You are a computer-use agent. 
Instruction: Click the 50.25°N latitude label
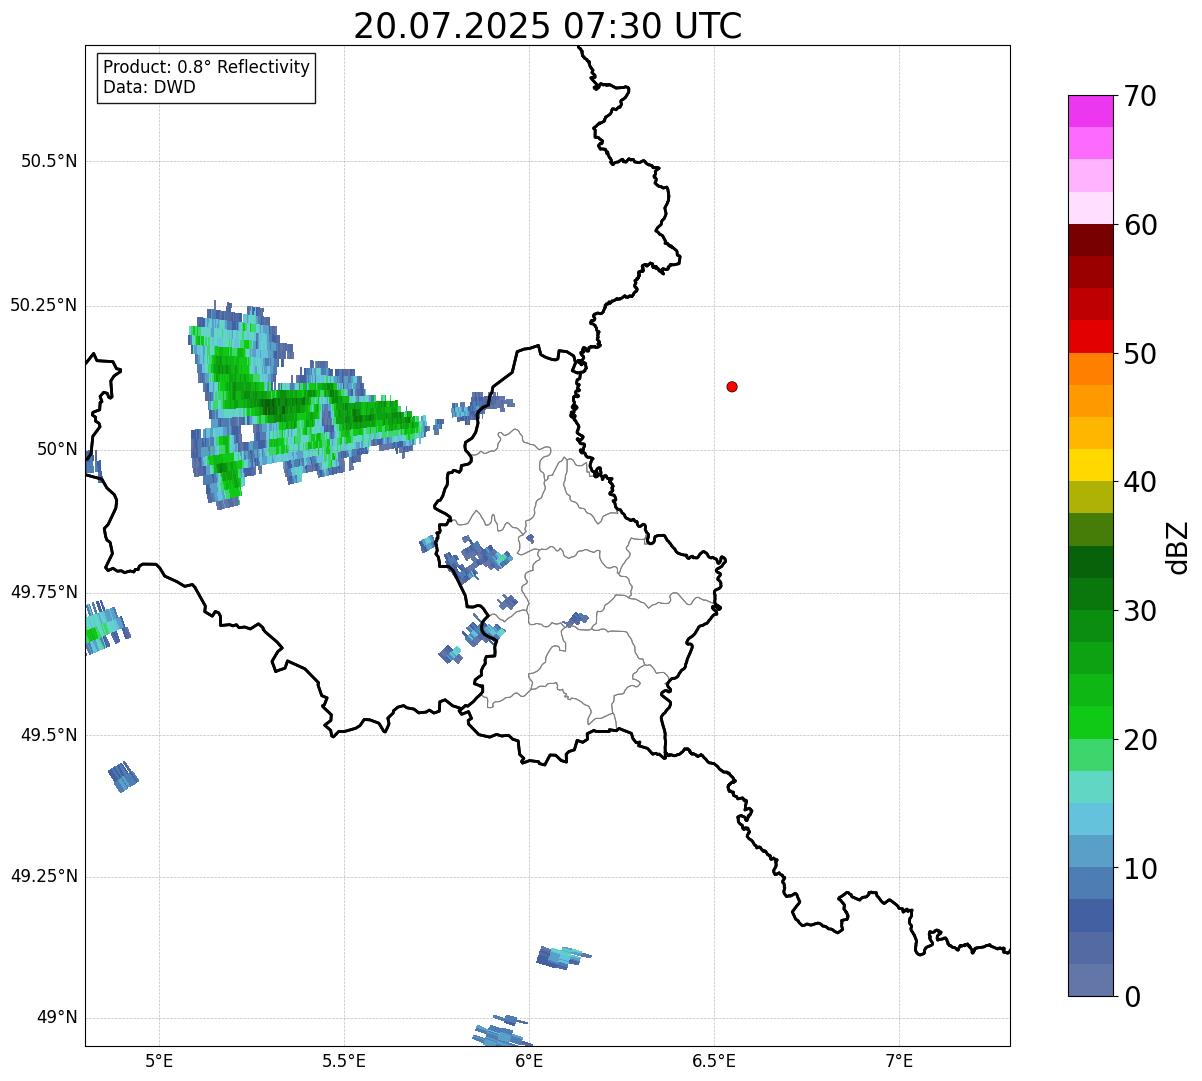43,305
